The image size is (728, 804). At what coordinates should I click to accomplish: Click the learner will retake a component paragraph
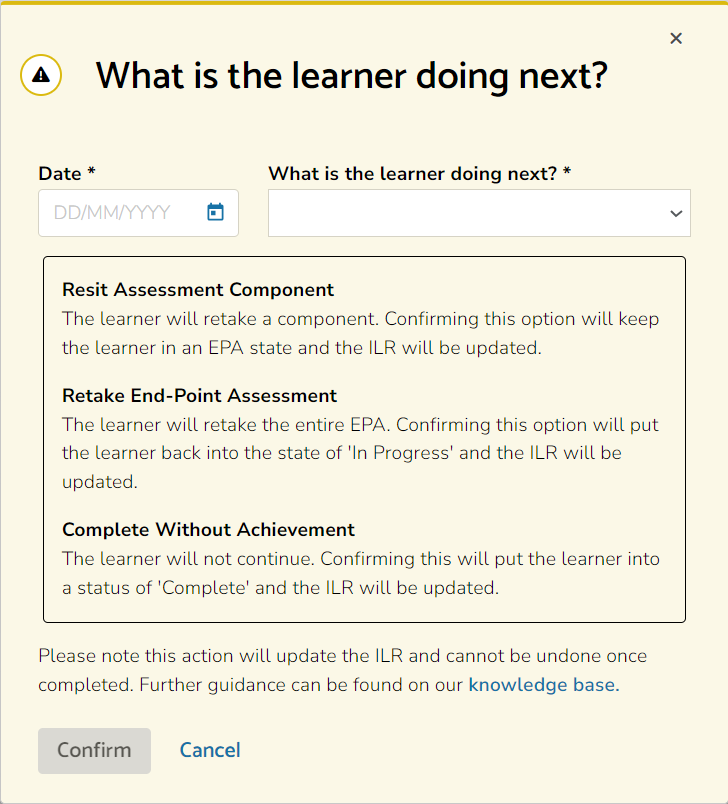[360, 333]
